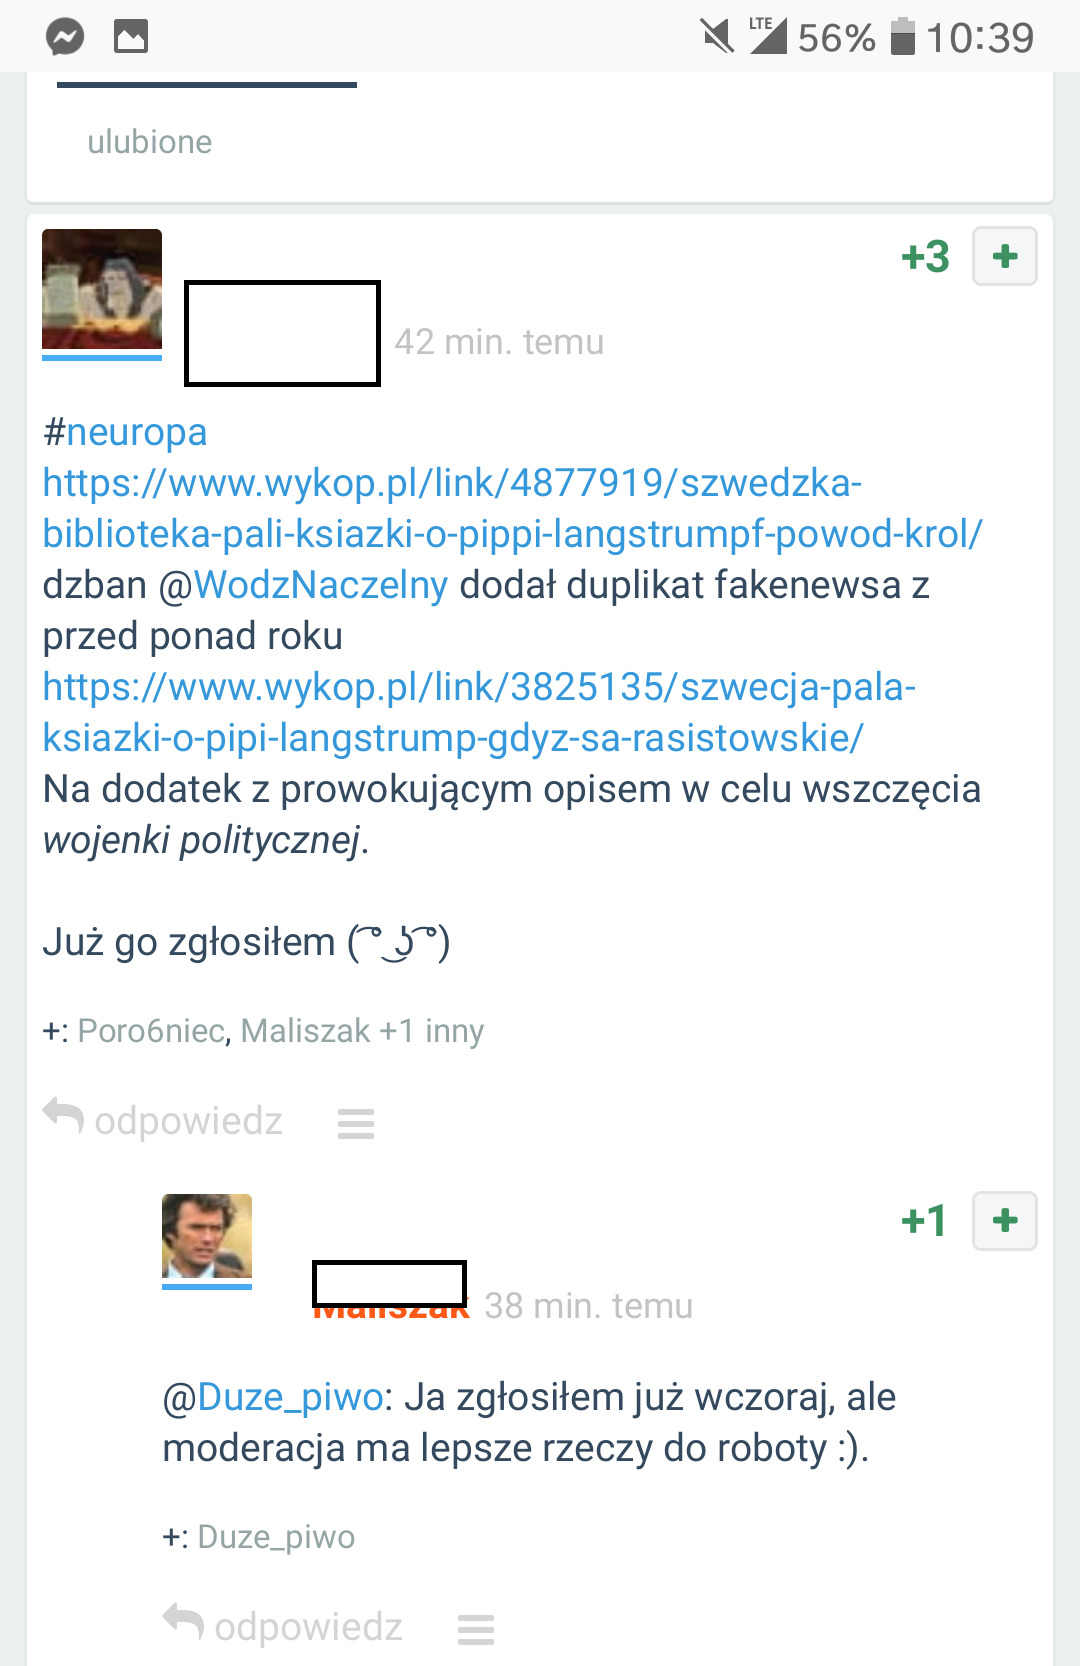Tap the +3 vote count on main post
Image resolution: width=1080 pixels, height=1666 pixels.
(x=925, y=256)
